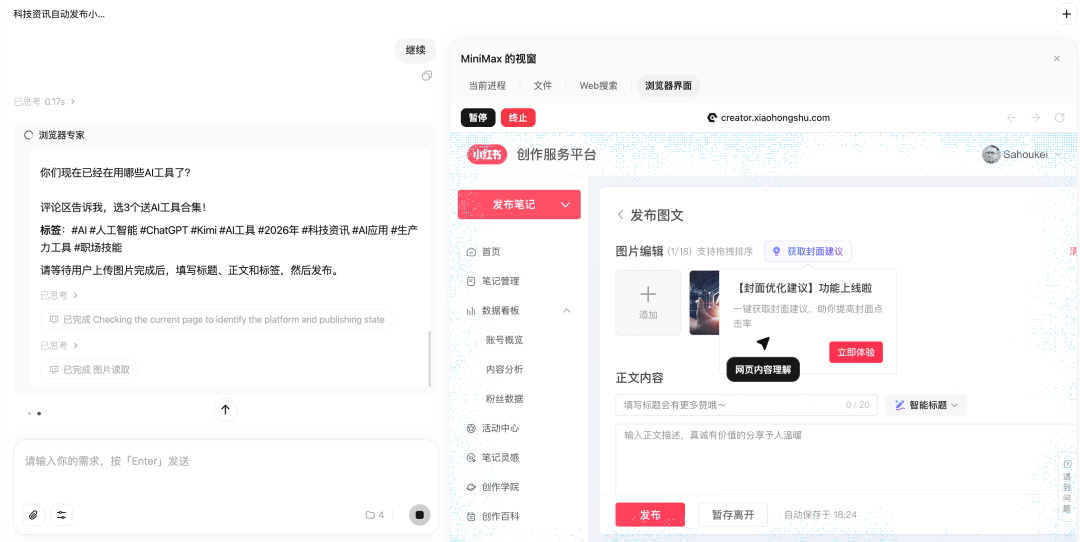Screen dimensions: 1080x542
Task: Click the title input field 填写标题
Action: pos(730,405)
